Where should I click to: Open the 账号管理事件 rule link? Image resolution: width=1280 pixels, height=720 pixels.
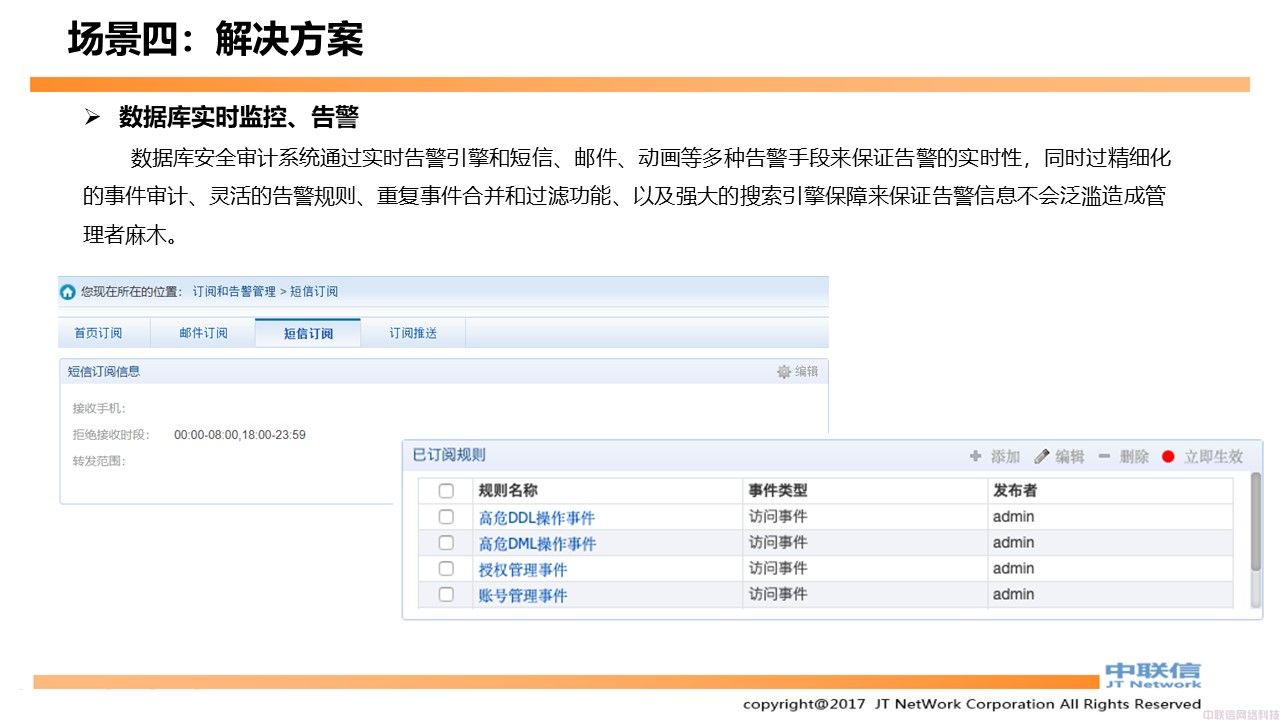(x=523, y=596)
